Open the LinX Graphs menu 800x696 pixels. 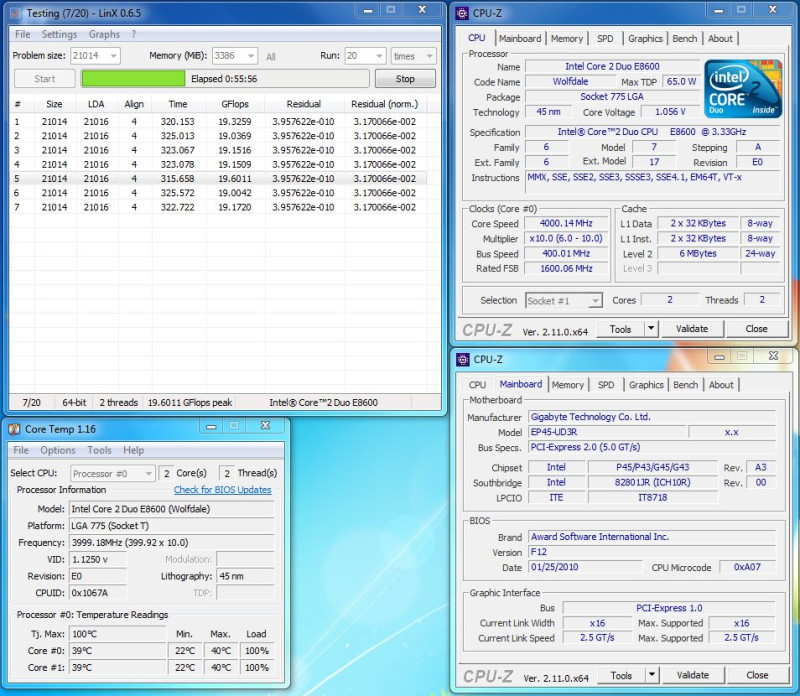[104, 34]
